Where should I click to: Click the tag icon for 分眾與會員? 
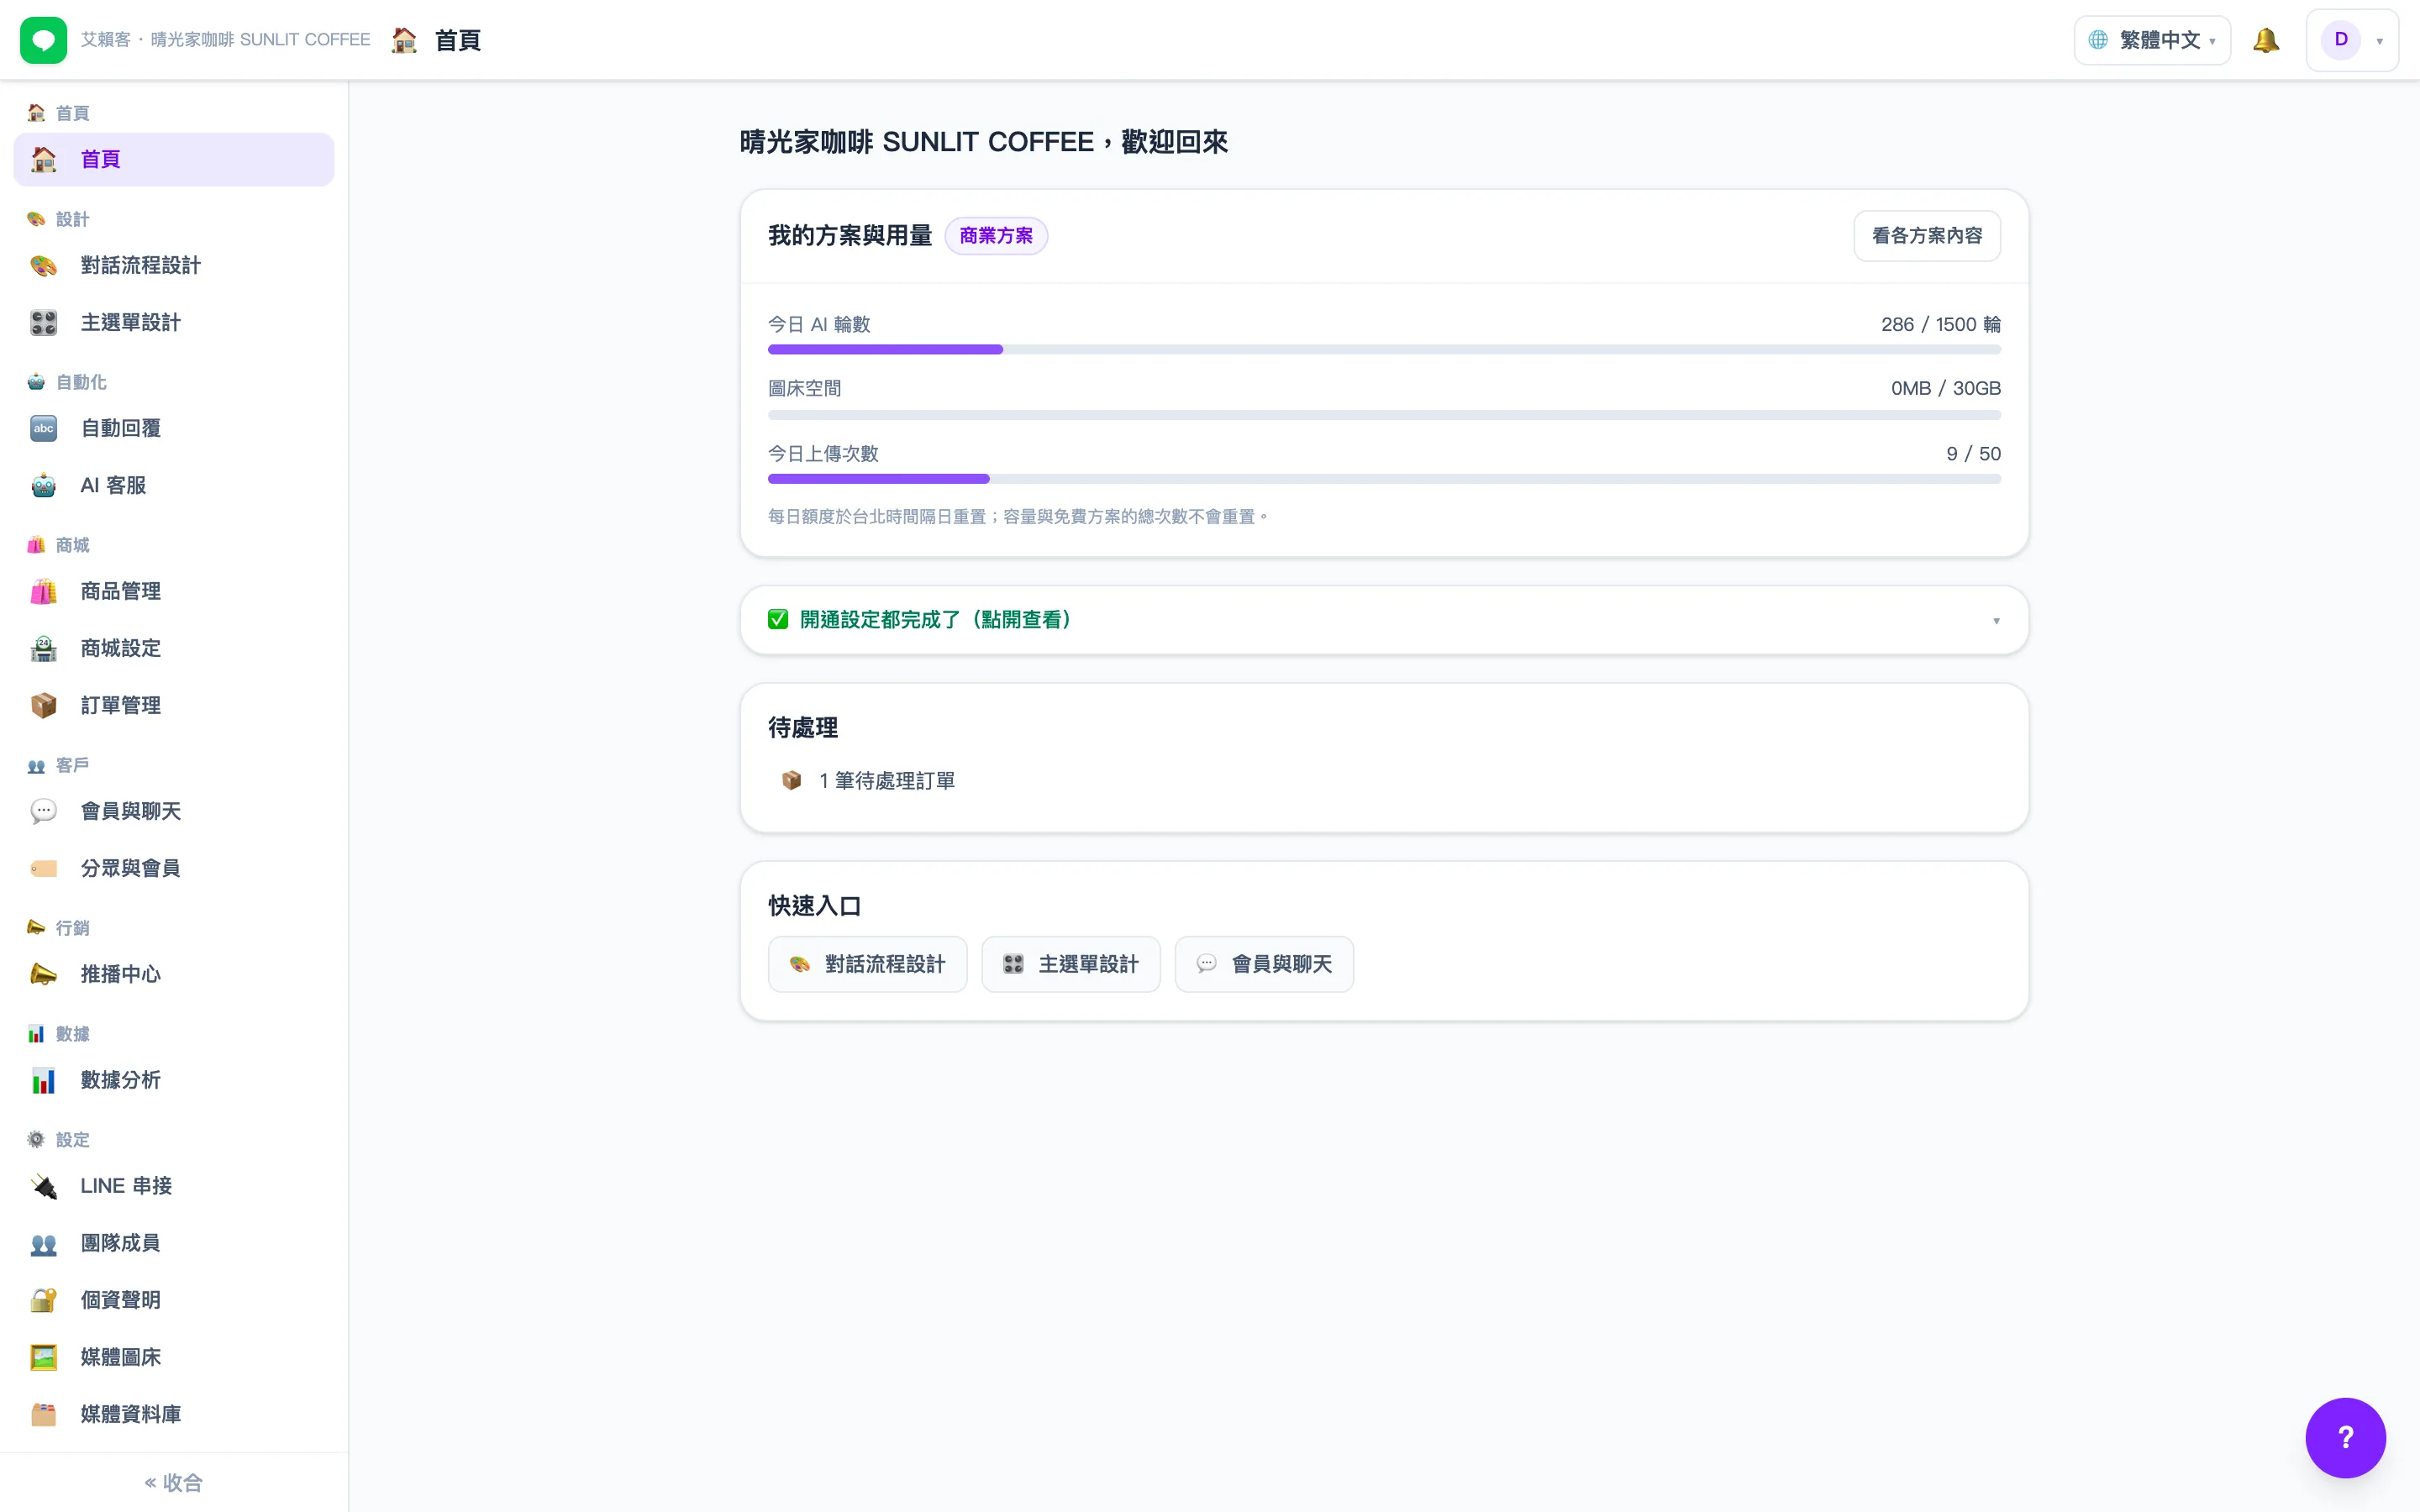(x=43, y=868)
